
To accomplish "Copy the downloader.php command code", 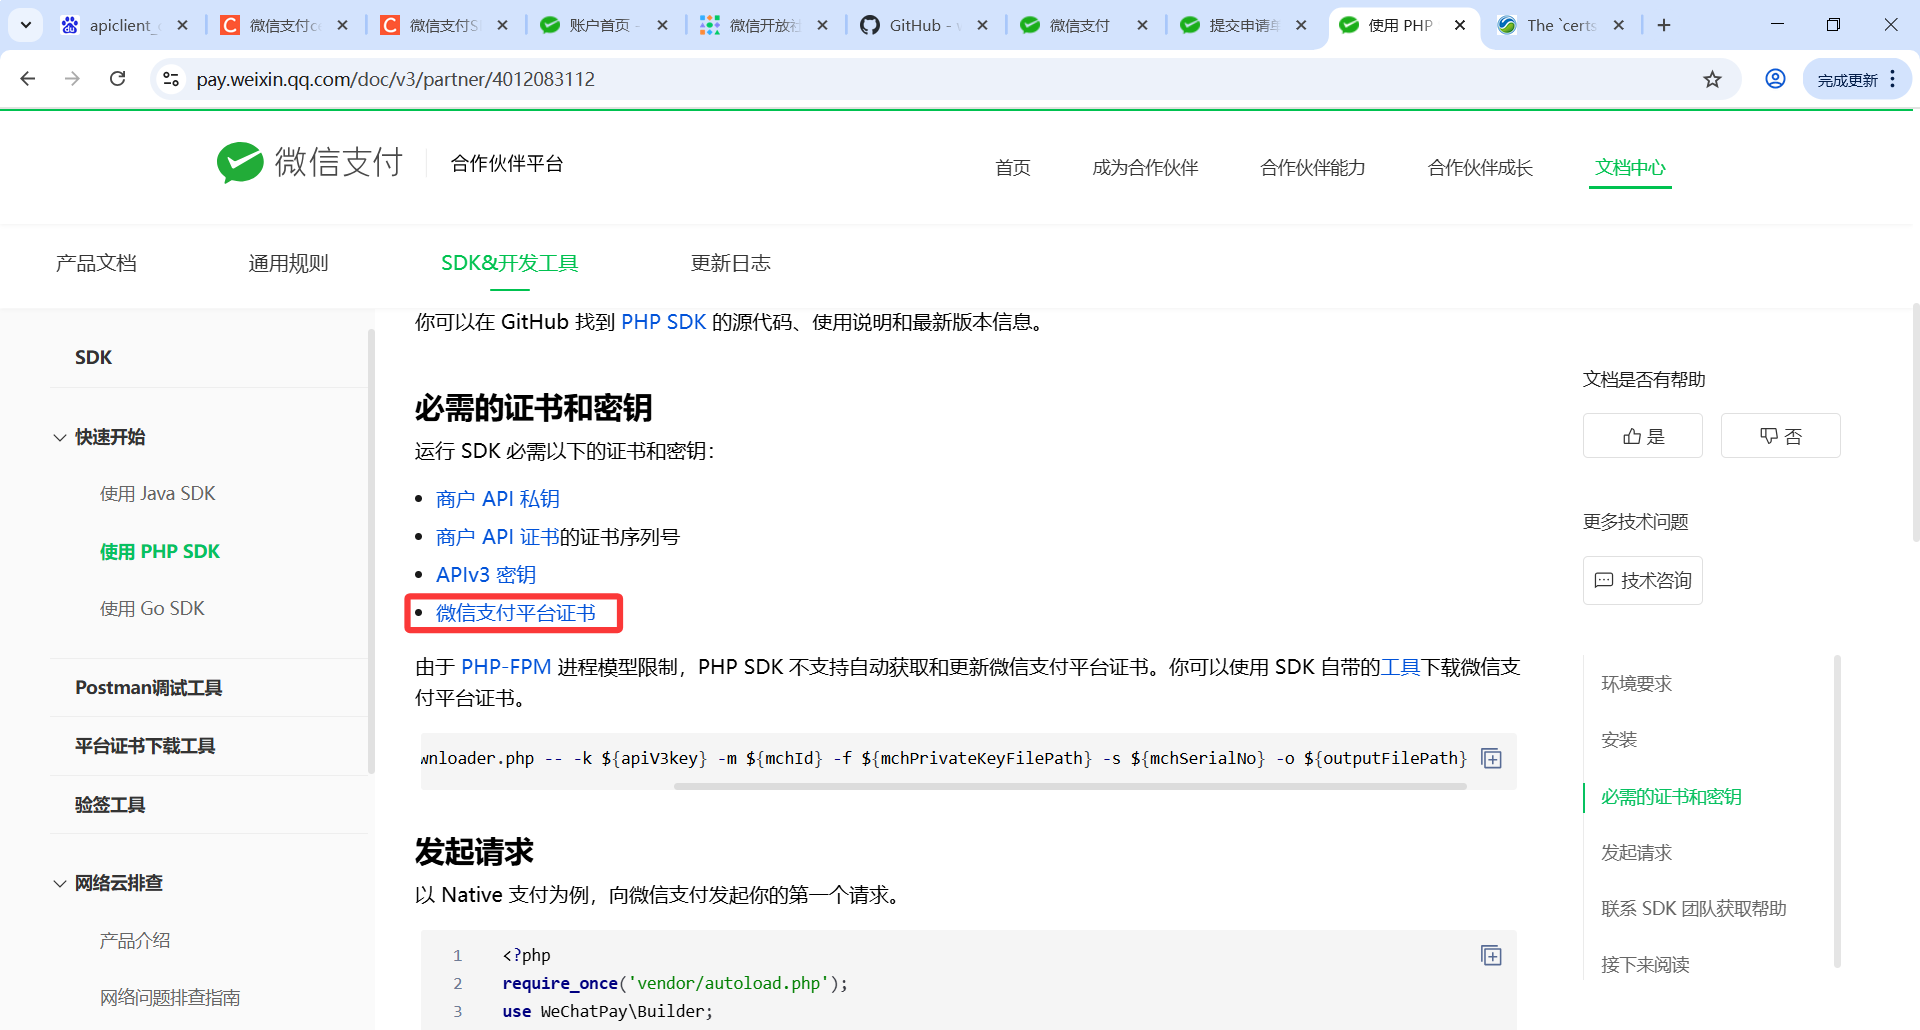I will [1491, 759].
